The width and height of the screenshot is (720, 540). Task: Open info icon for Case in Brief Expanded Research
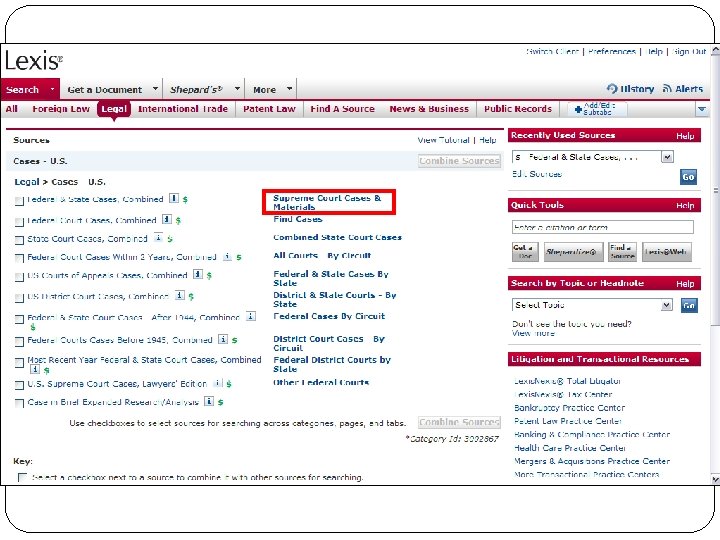coord(208,401)
